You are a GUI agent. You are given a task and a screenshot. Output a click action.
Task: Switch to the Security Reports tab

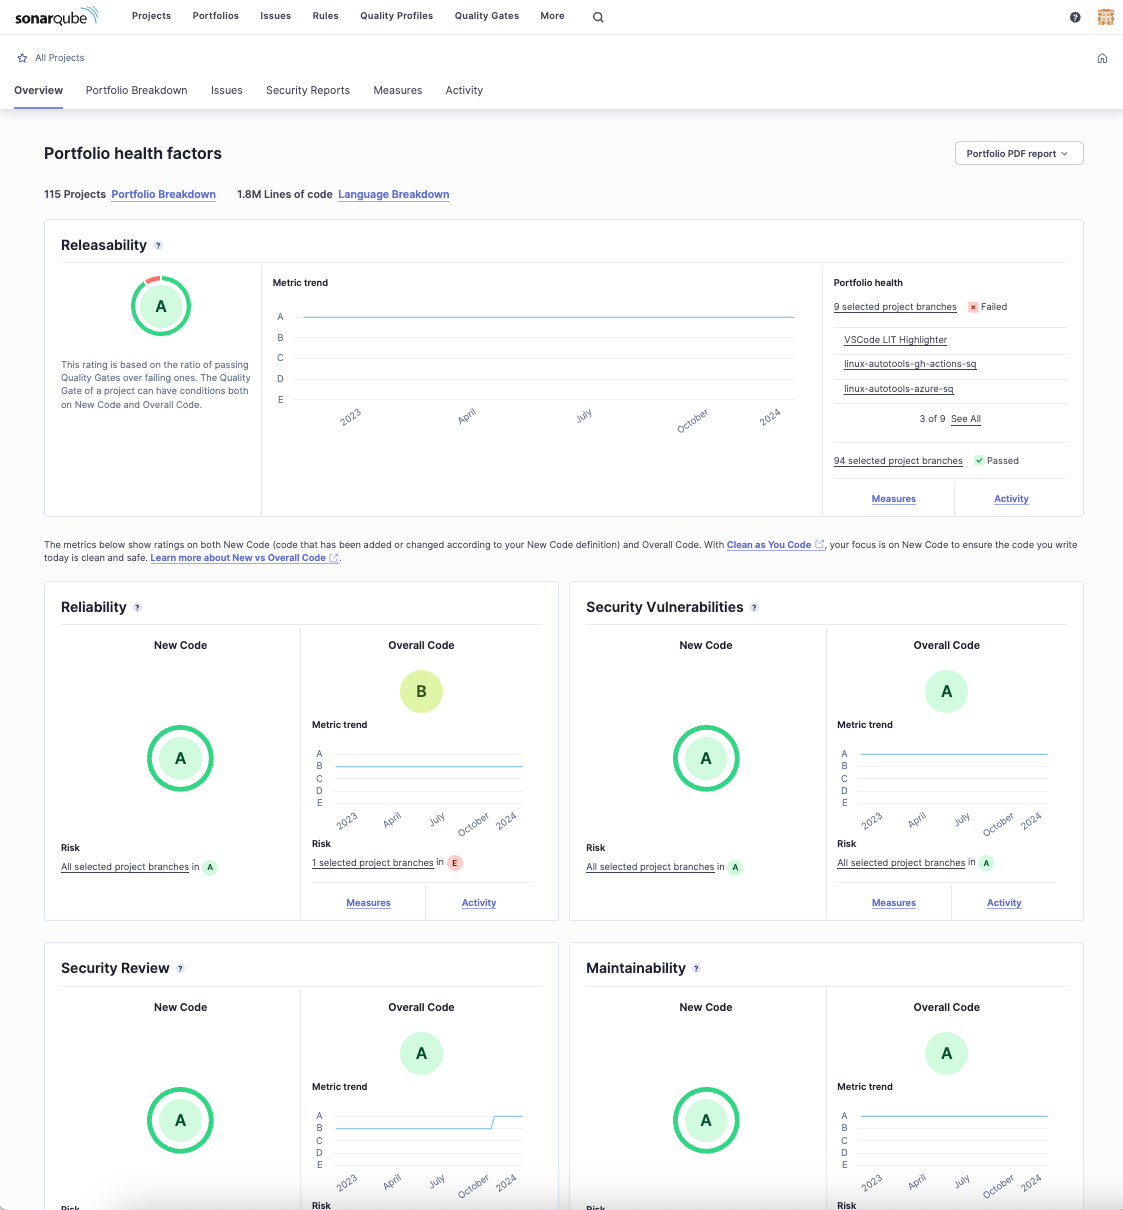pos(308,90)
